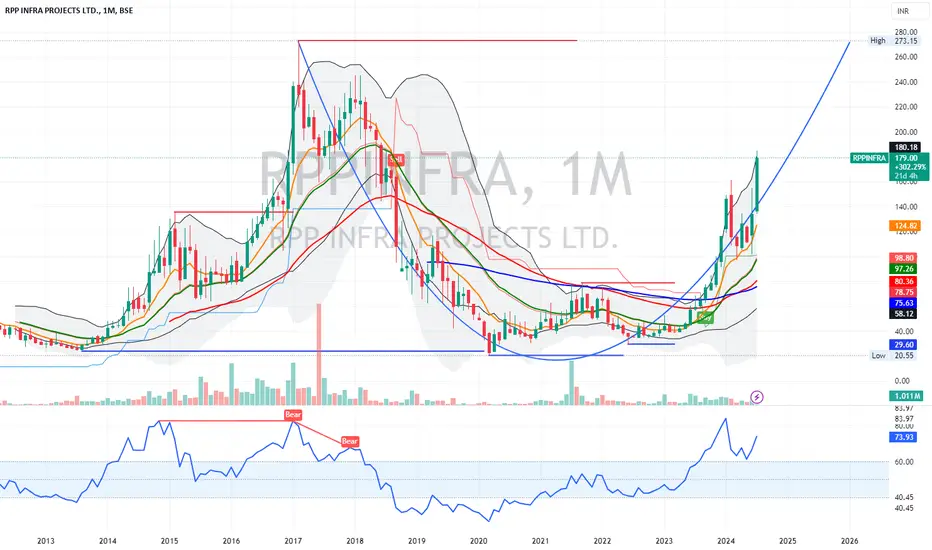Select the orange 124.82 moving average label
The width and height of the screenshot is (932, 550).
[x=905, y=225]
